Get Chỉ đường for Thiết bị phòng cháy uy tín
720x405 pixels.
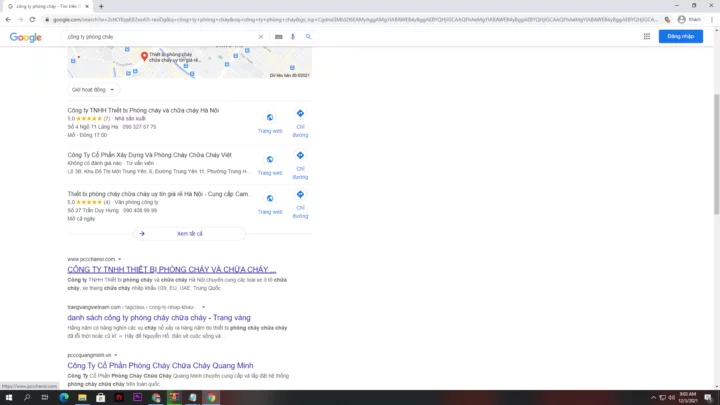300,204
